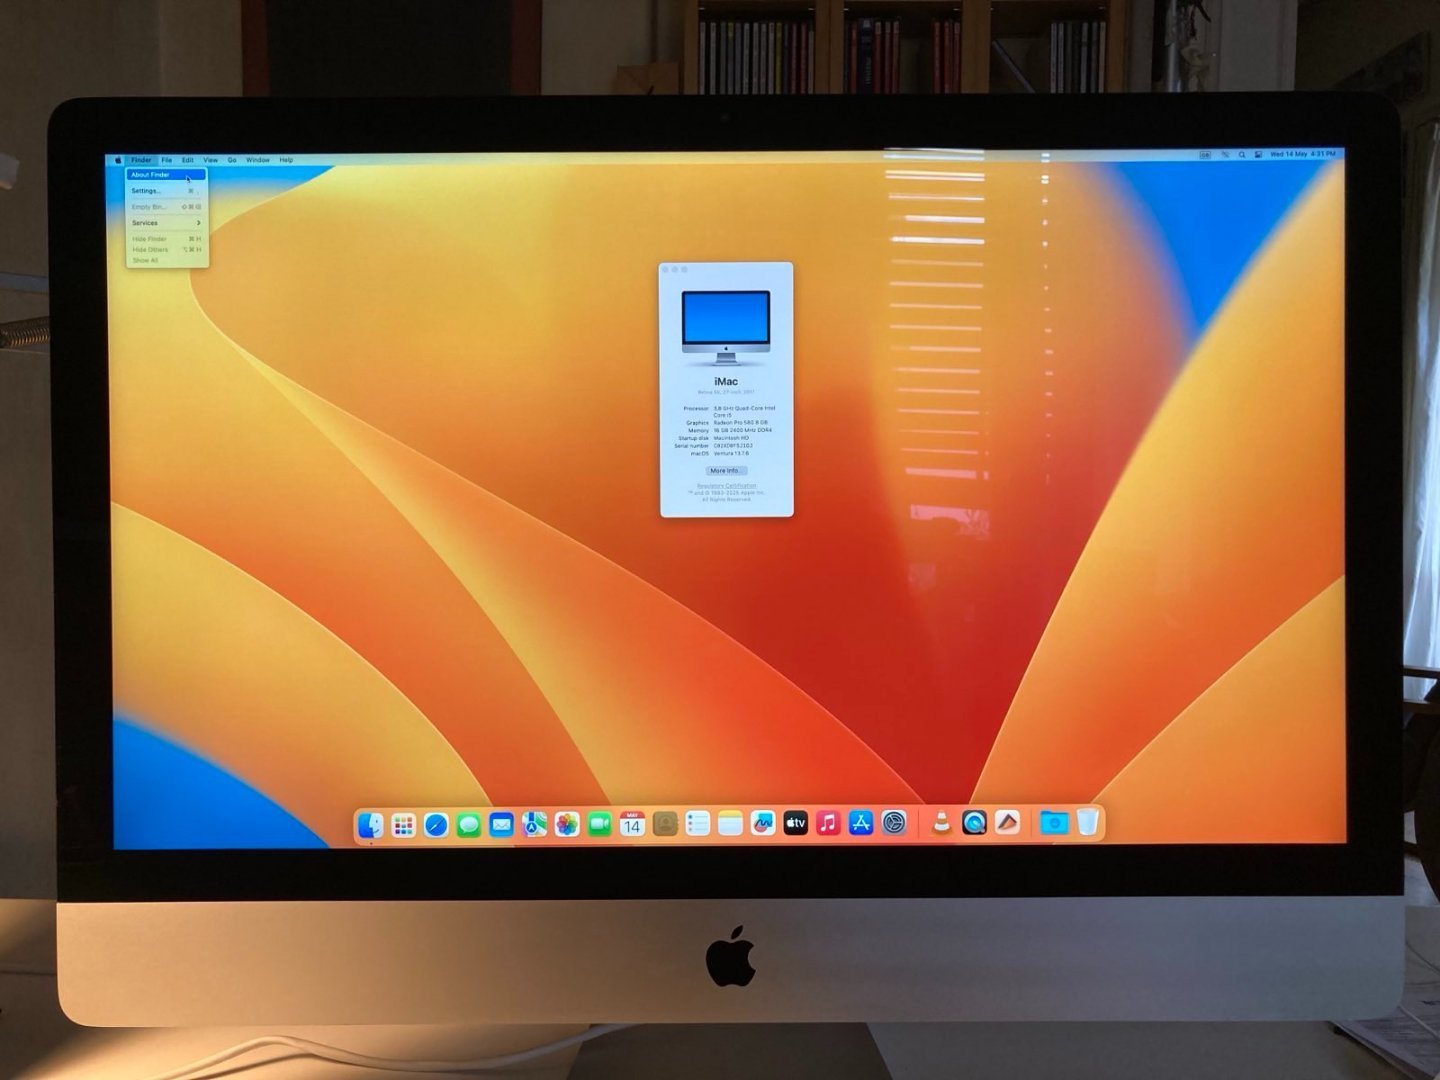Image resolution: width=1440 pixels, height=1080 pixels.
Task: Open the Apple TV app
Action: click(795, 823)
